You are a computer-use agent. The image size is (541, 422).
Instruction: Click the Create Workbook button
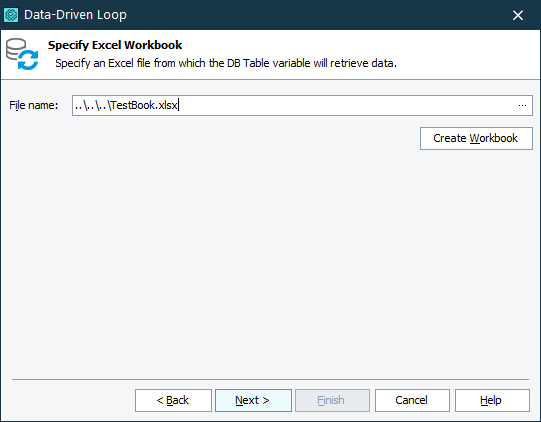pyautogui.click(x=476, y=138)
